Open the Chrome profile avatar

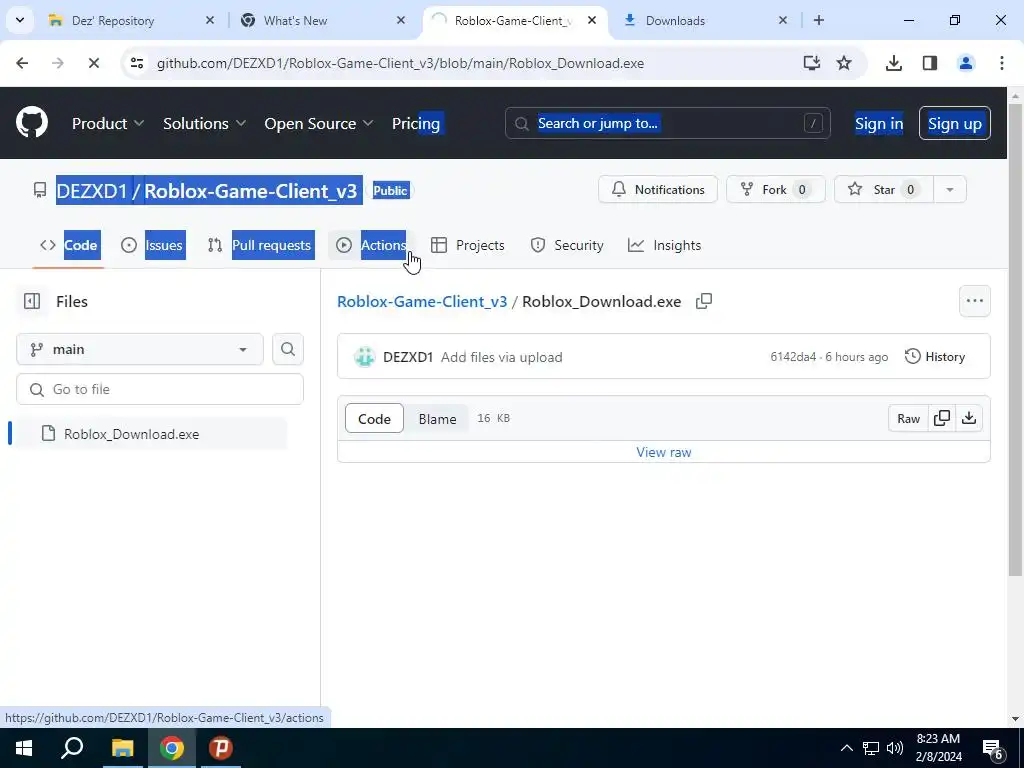coord(966,63)
